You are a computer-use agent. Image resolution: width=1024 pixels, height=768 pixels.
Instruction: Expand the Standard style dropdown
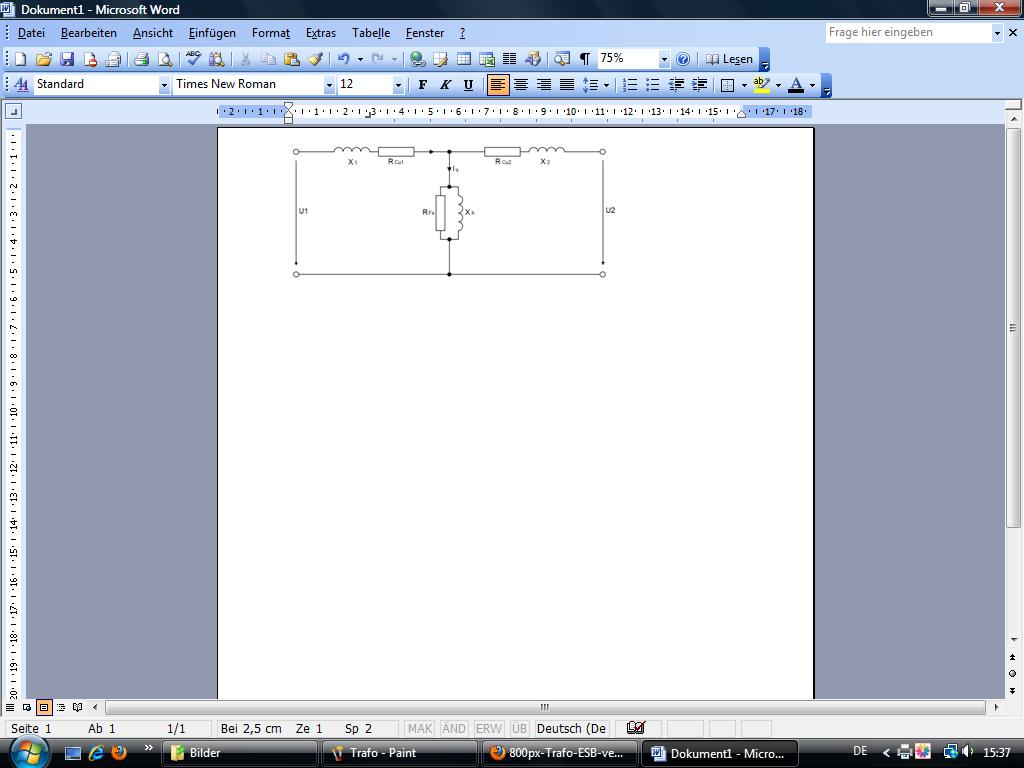point(164,85)
